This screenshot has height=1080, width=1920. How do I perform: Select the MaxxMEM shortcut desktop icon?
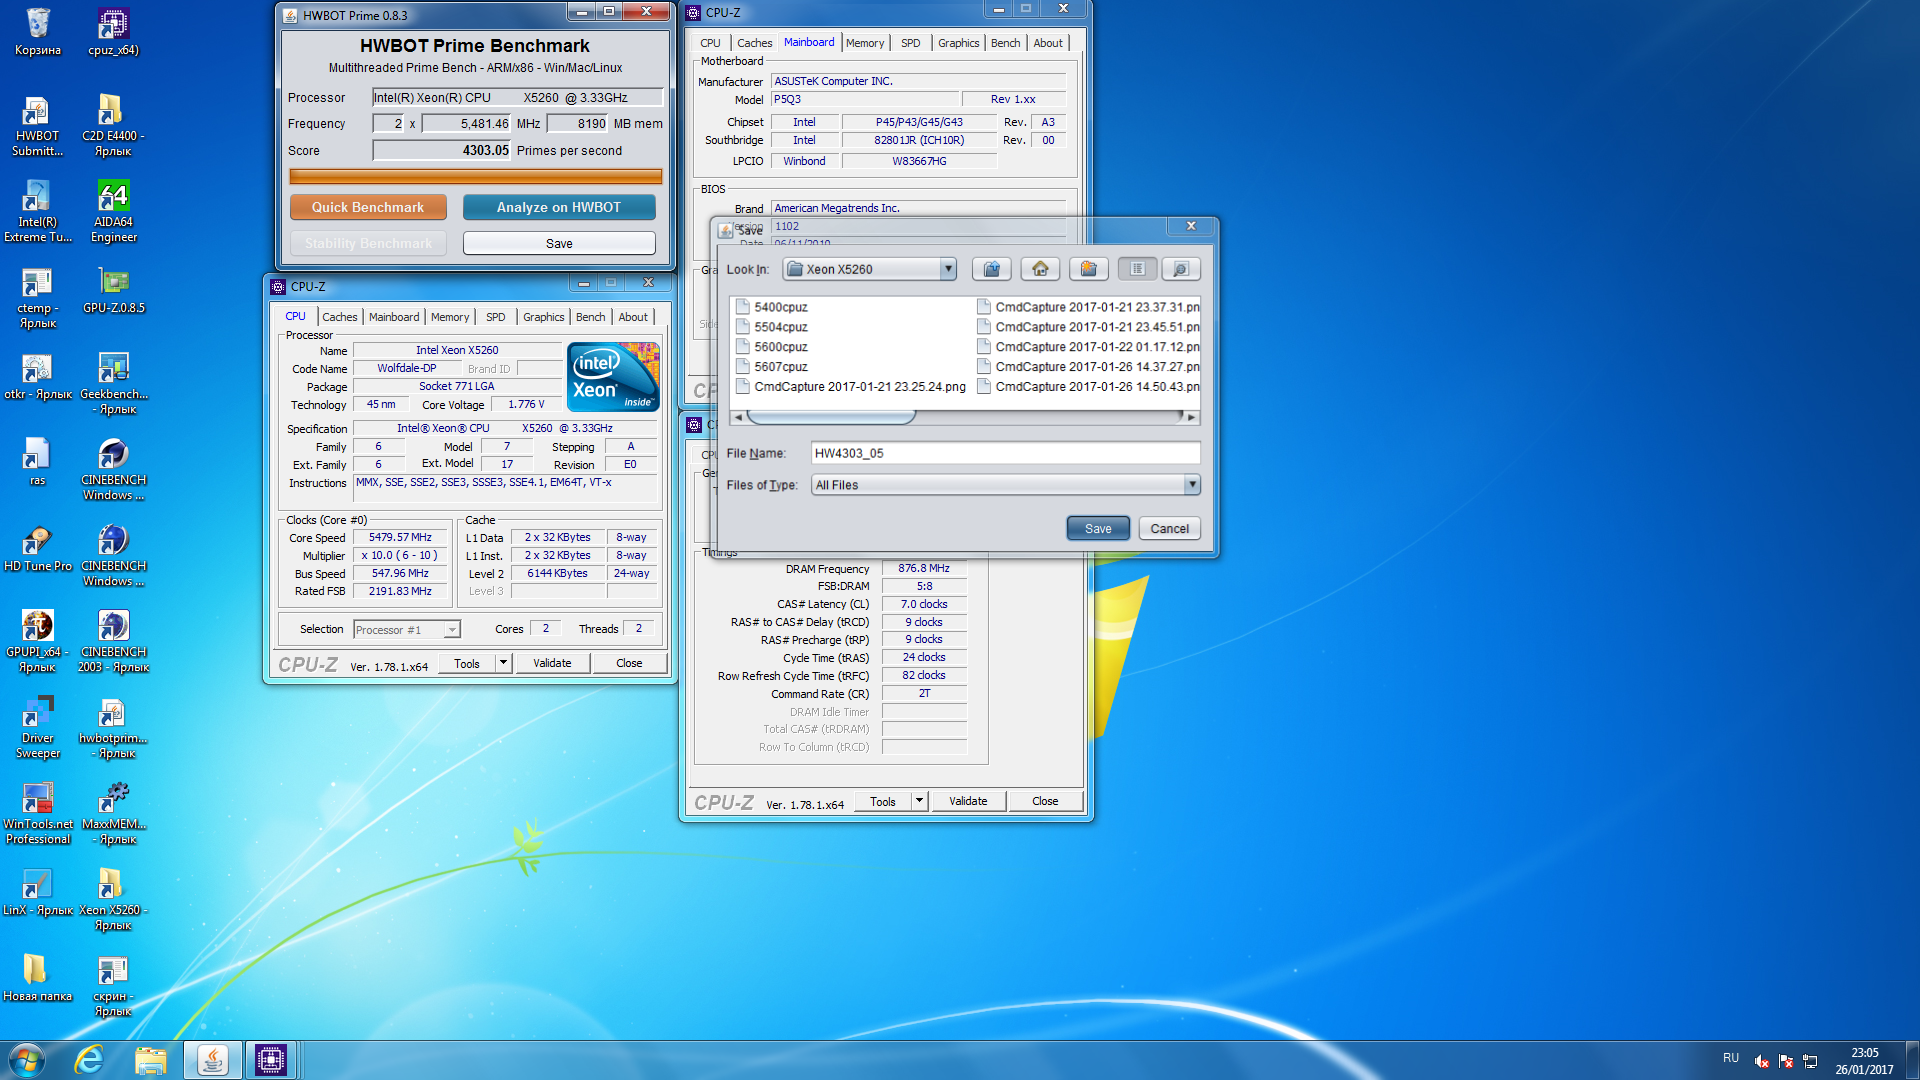click(x=113, y=814)
